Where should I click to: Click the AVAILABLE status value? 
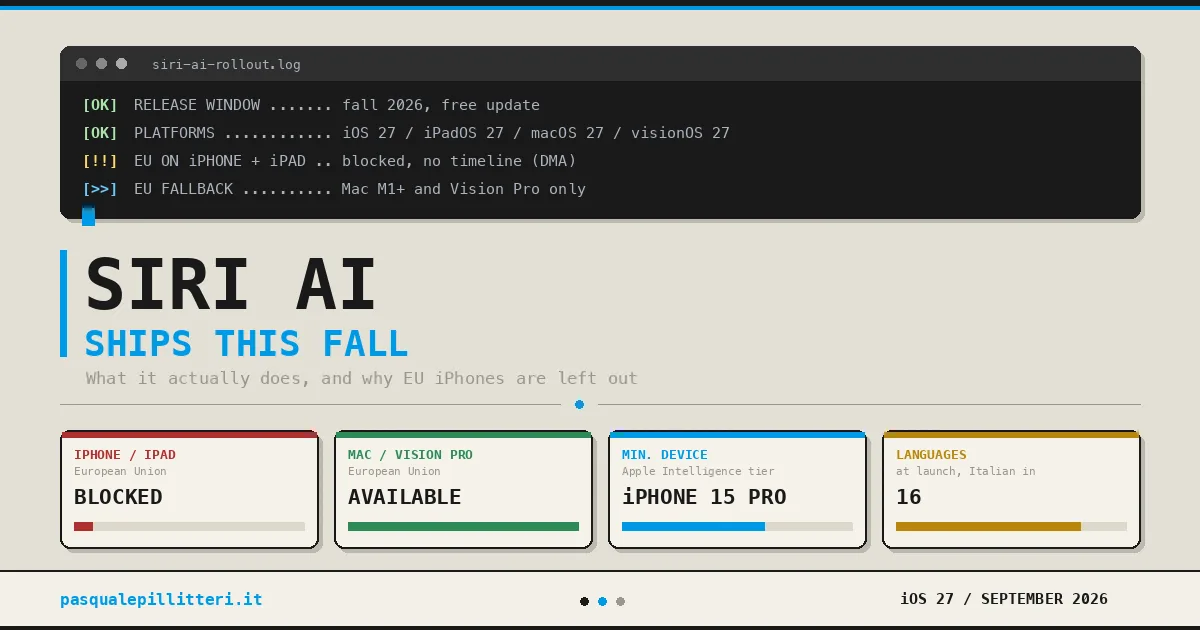[x=404, y=497]
